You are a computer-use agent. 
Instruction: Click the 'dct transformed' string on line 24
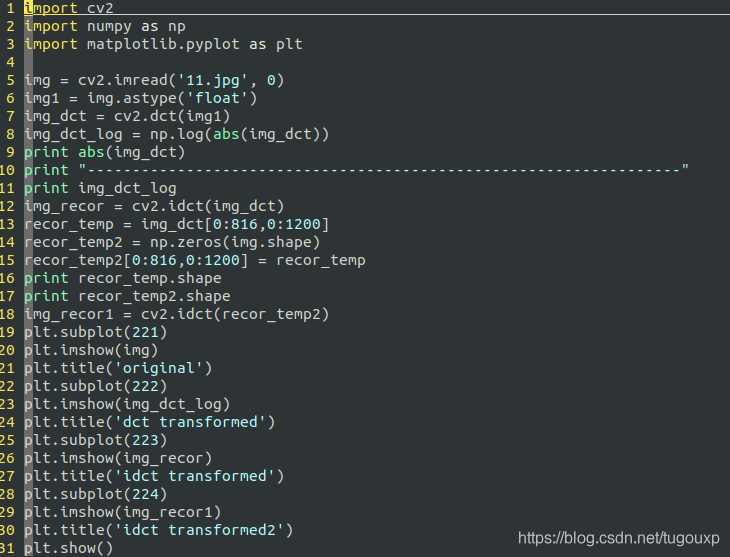[x=190, y=422]
